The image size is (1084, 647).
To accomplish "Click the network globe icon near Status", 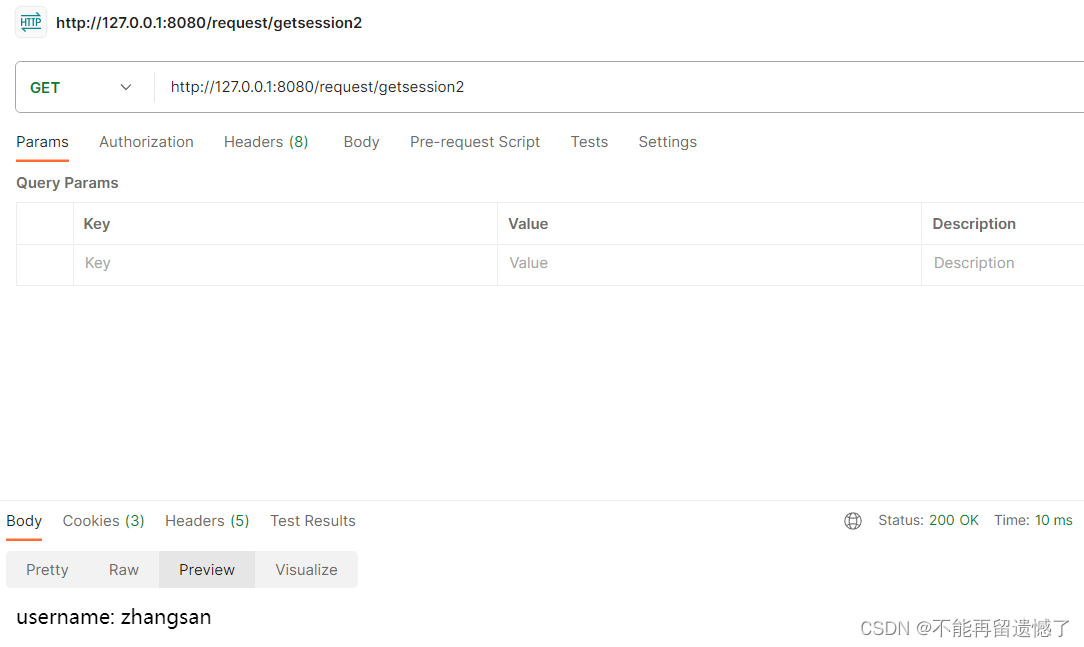I will pos(853,521).
